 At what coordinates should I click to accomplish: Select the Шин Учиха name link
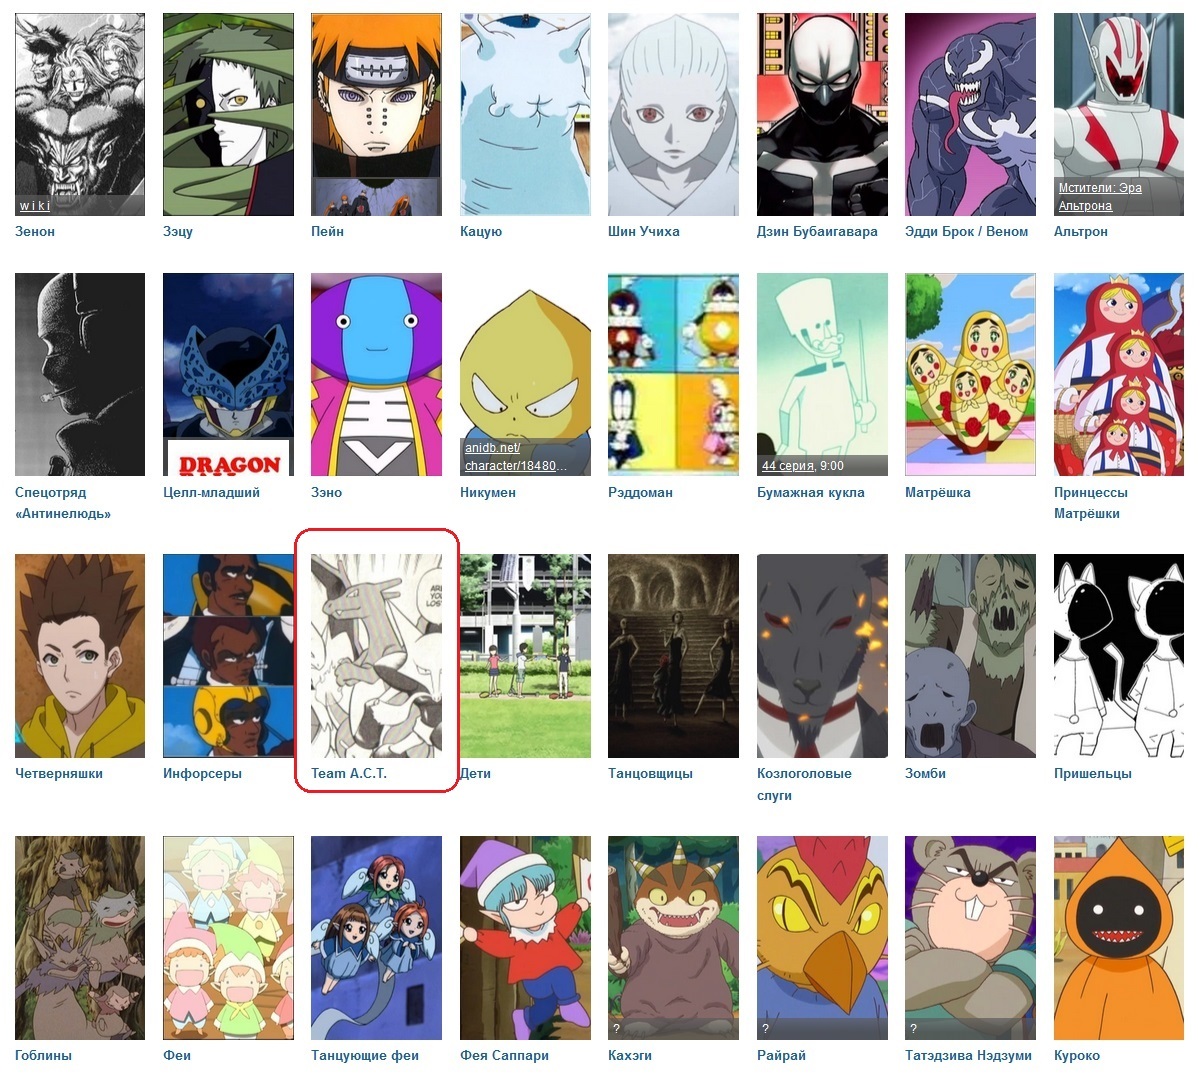(x=644, y=231)
